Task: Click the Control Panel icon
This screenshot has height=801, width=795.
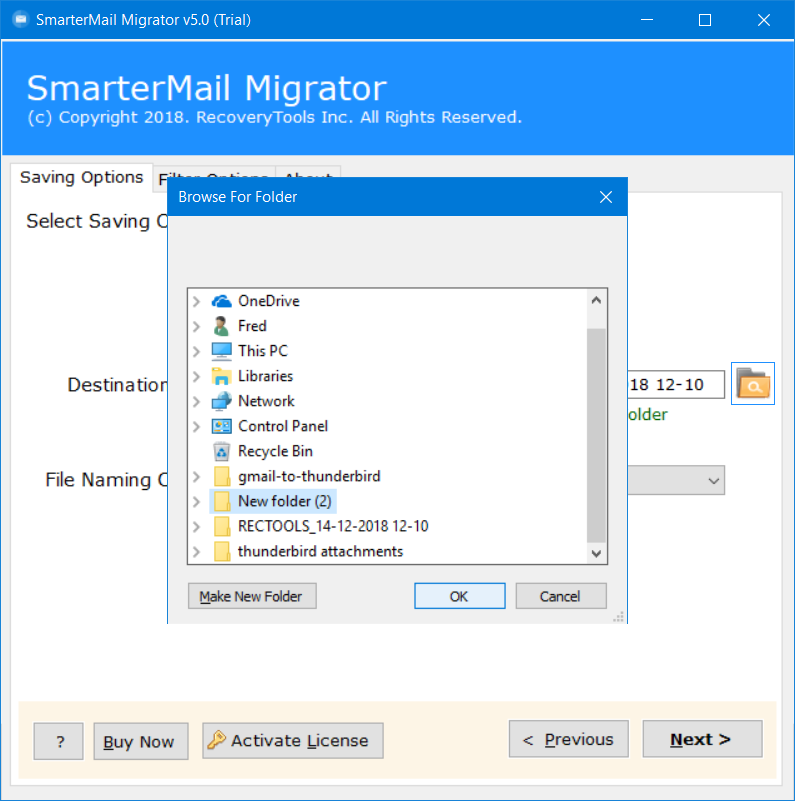Action: point(221,426)
